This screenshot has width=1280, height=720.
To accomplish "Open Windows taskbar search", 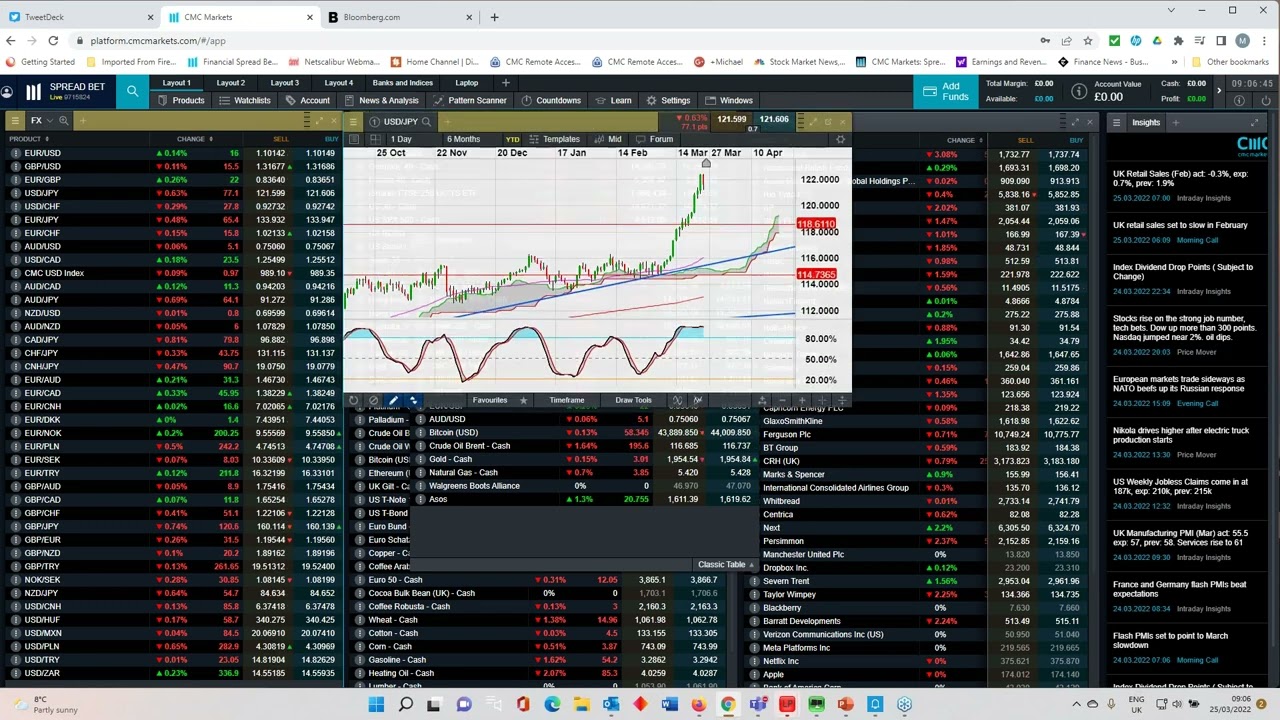I will (405, 704).
